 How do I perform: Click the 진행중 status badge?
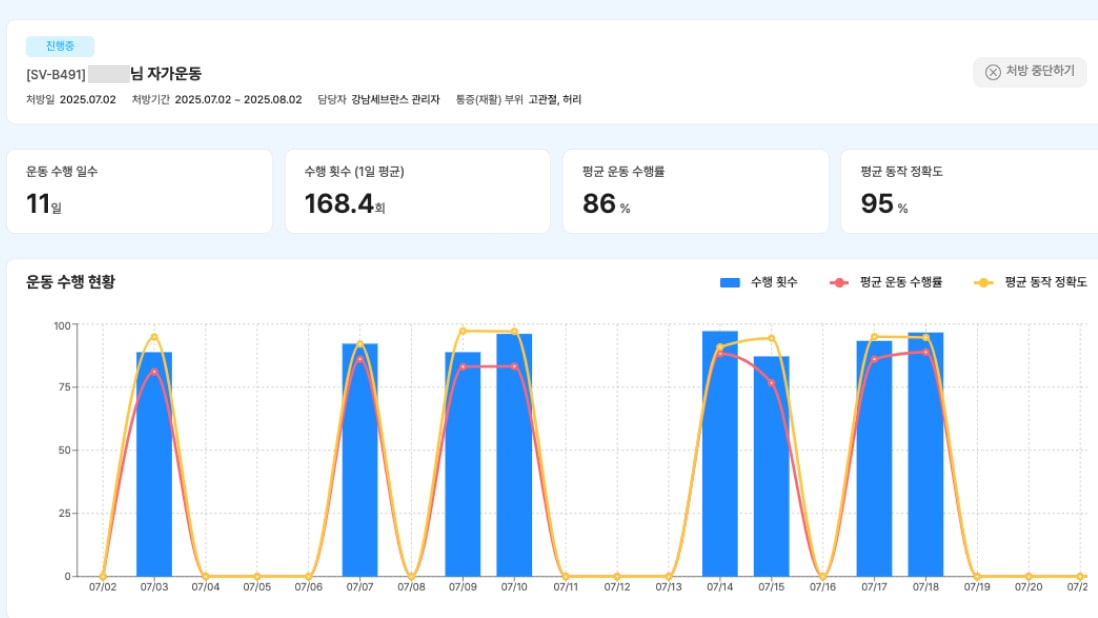pyautogui.click(x=60, y=46)
